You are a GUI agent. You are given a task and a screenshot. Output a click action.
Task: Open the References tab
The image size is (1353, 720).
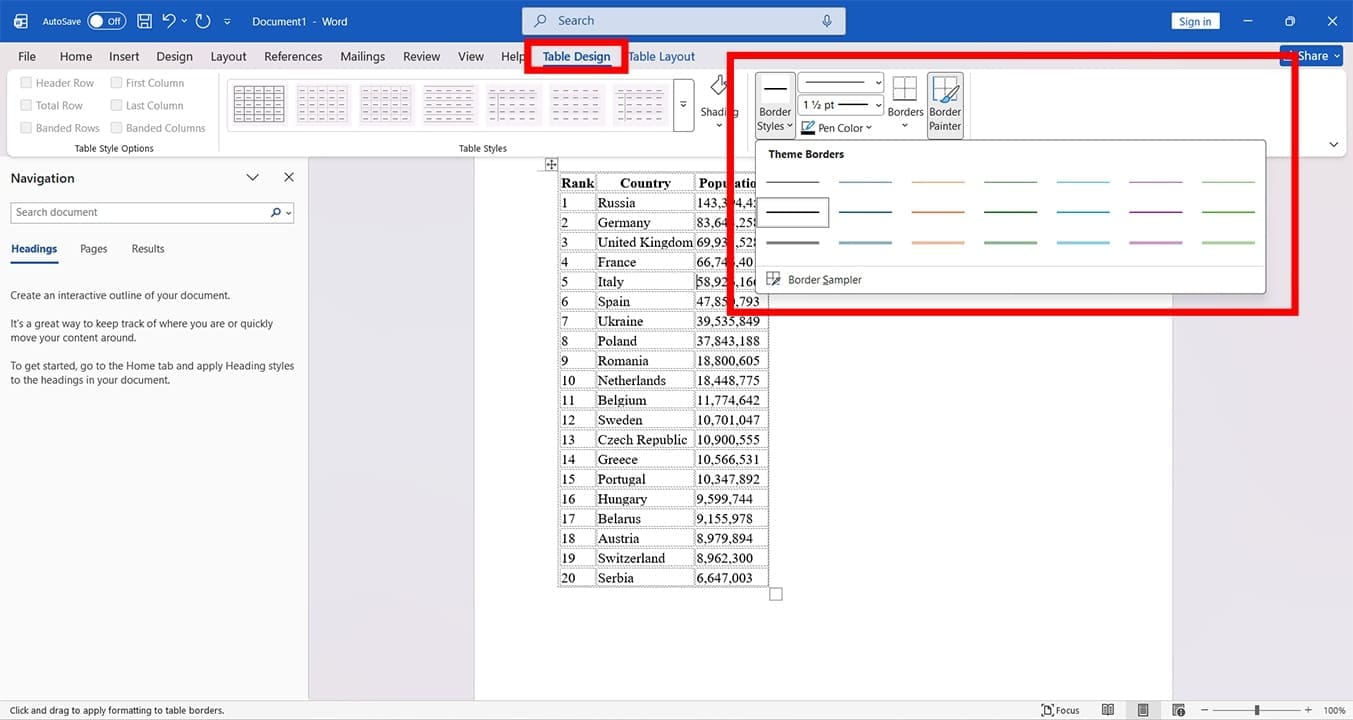(x=293, y=57)
